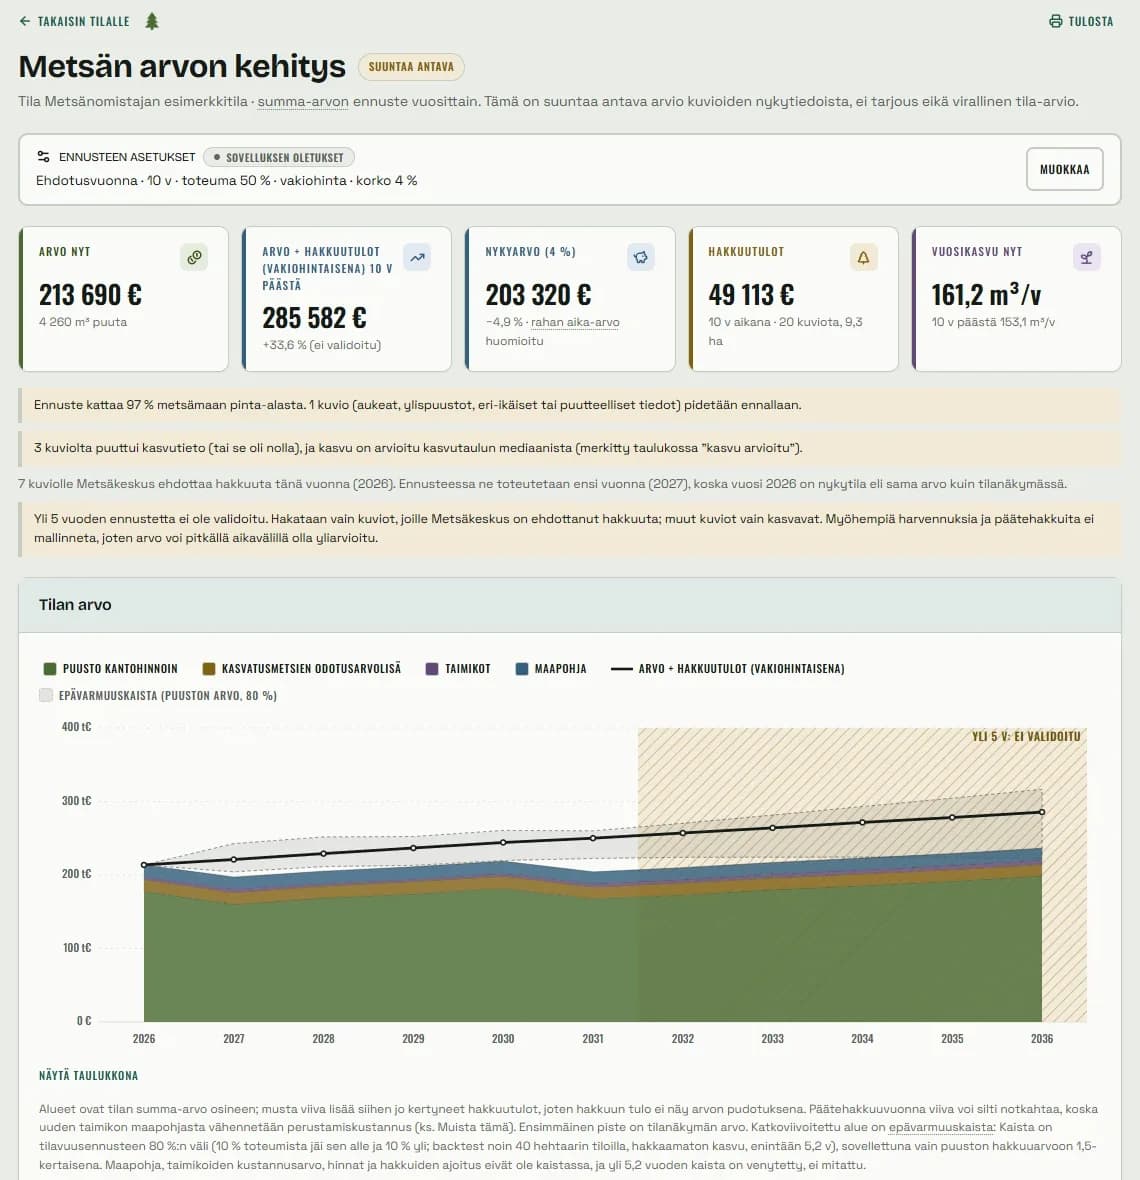This screenshot has width=1140, height=1180.
Task: Click the settings sliders icon in Ennusteen asetukset
Action: (44, 157)
